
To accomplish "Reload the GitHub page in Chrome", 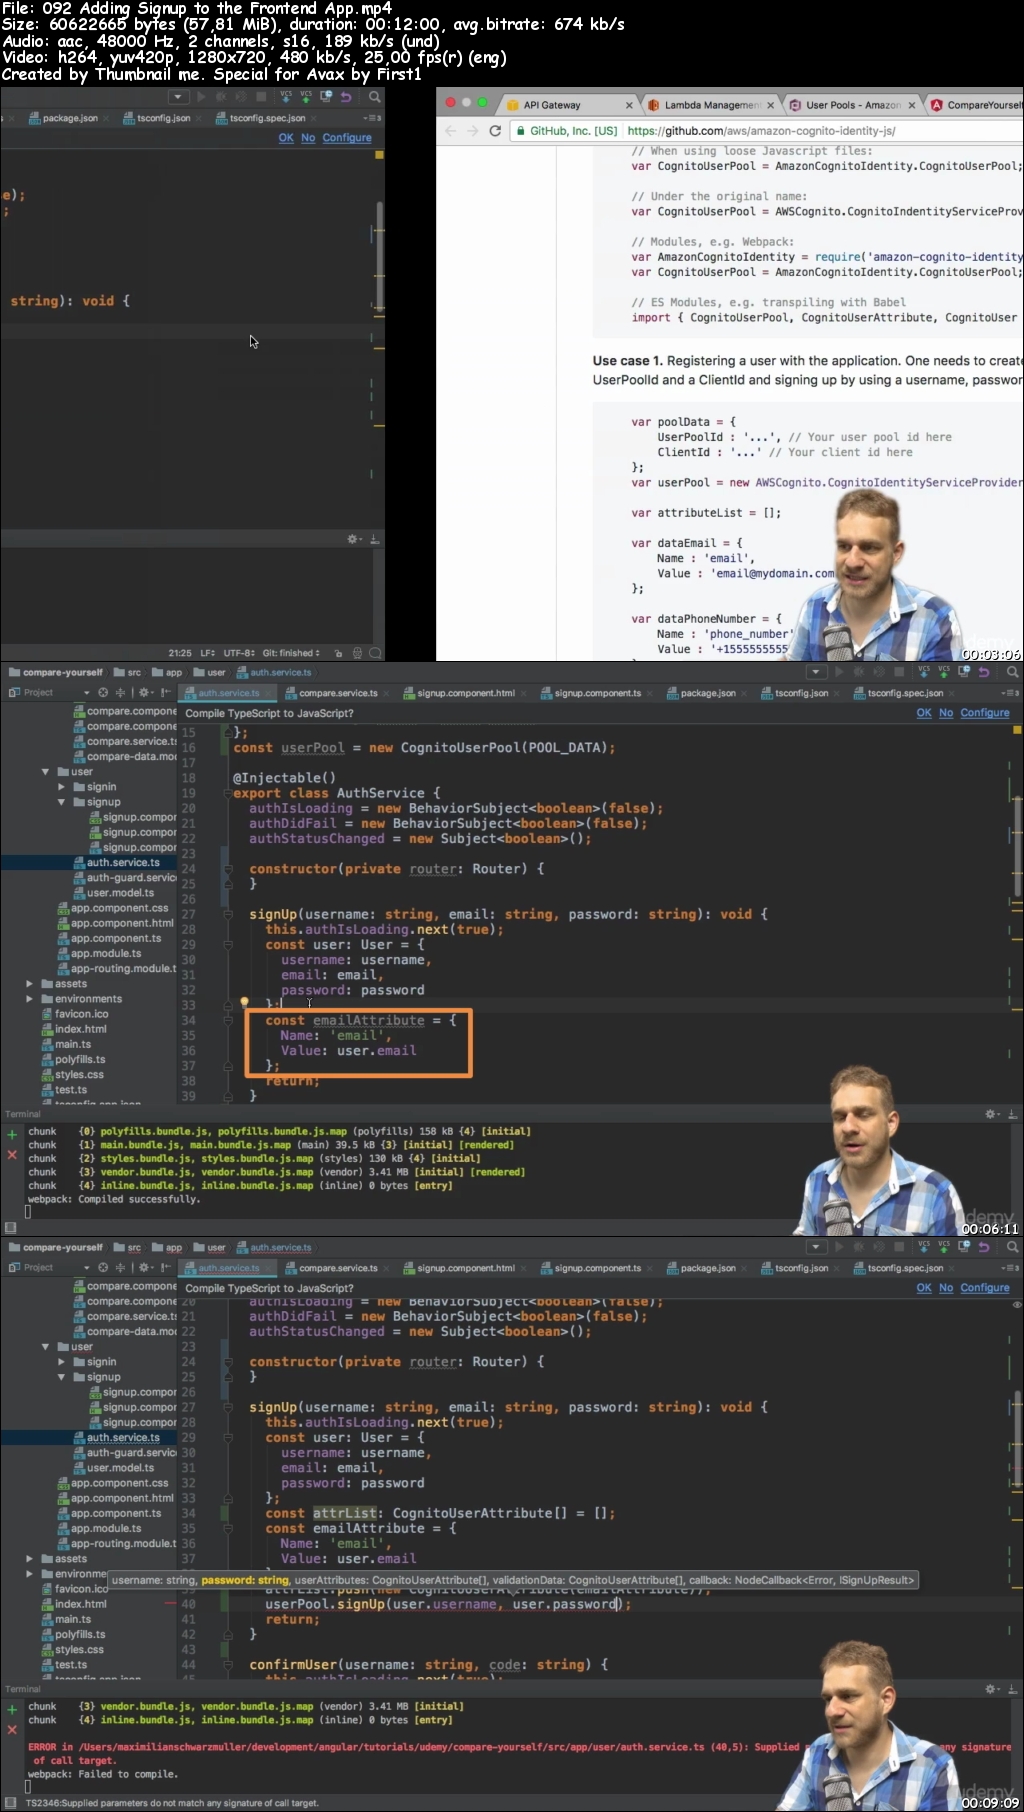I will point(495,131).
